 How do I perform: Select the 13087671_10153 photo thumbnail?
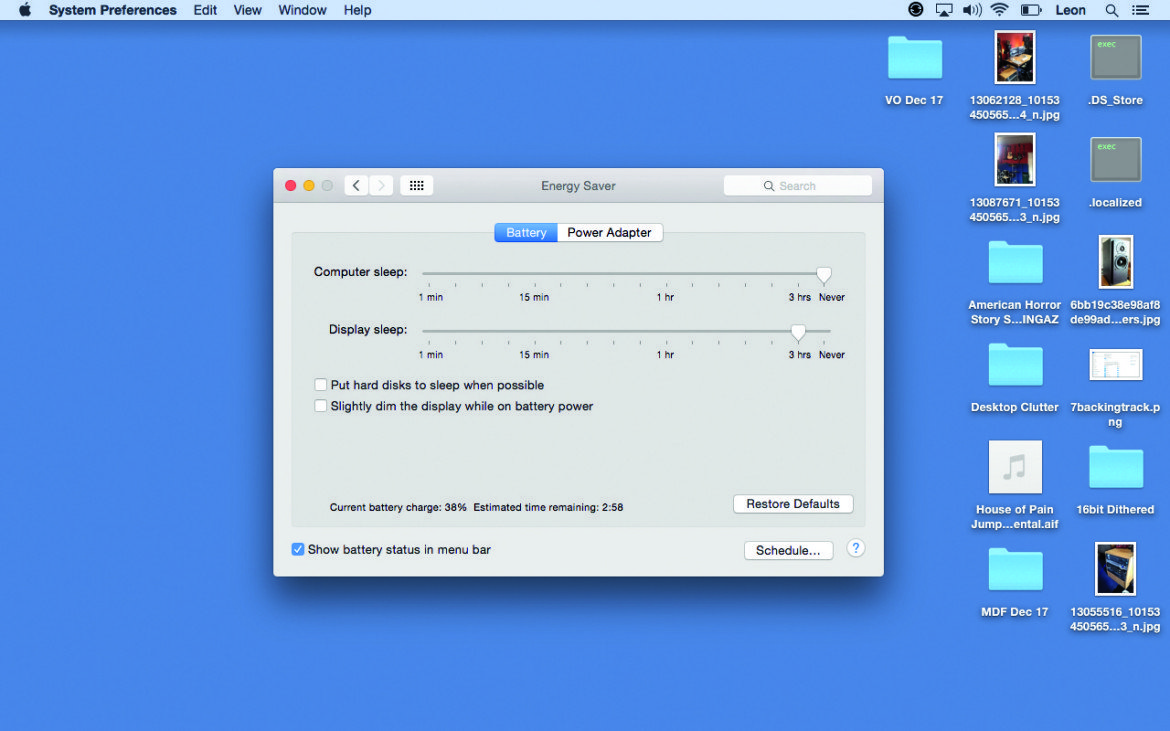pyautogui.click(x=1015, y=160)
